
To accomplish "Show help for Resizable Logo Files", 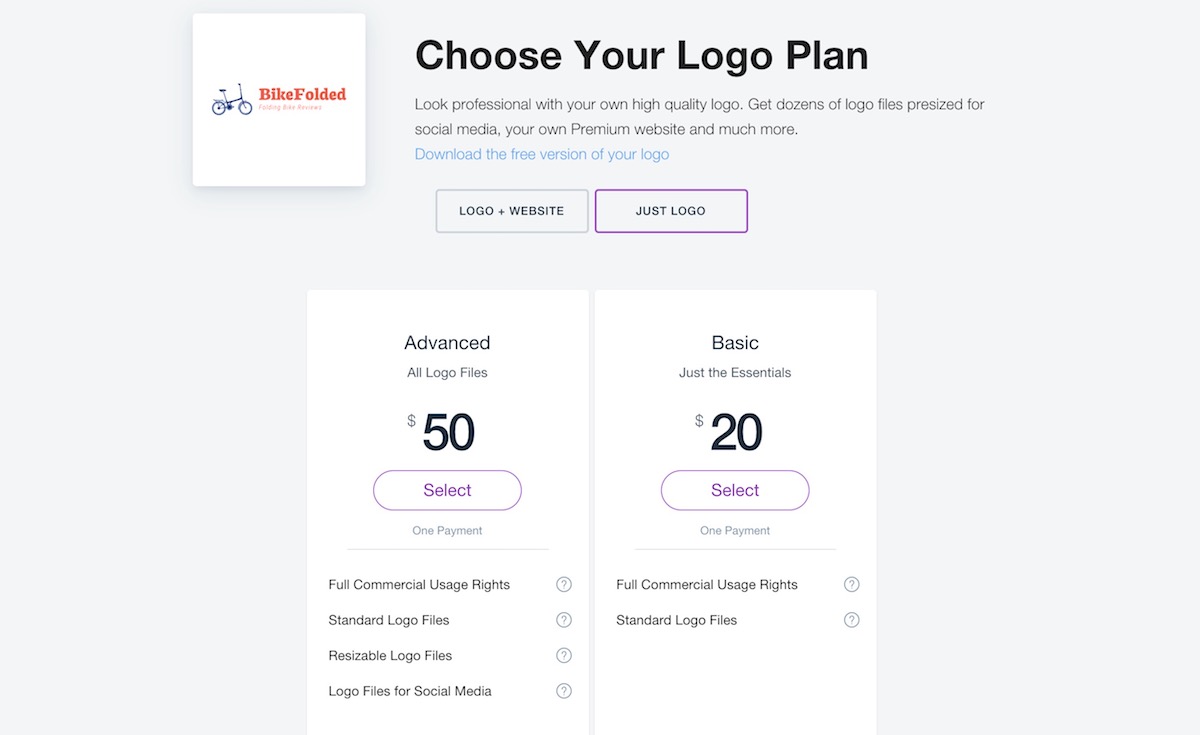I will [x=564, y=655].
